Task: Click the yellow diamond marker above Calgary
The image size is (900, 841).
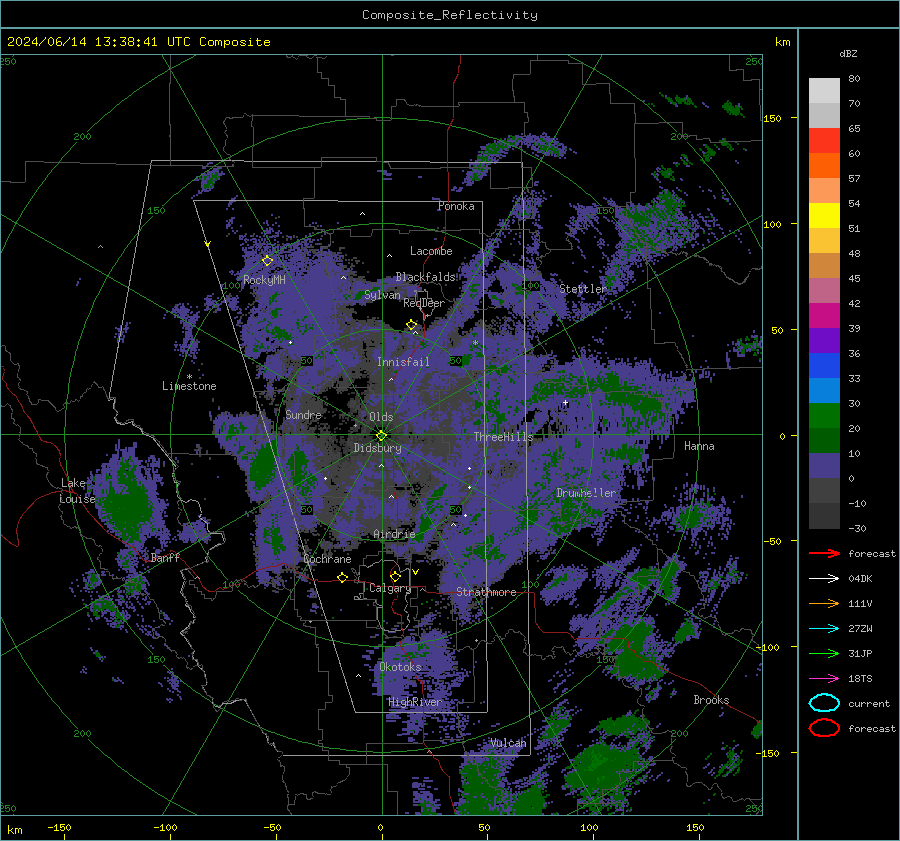Action: [x=395, y=576]
